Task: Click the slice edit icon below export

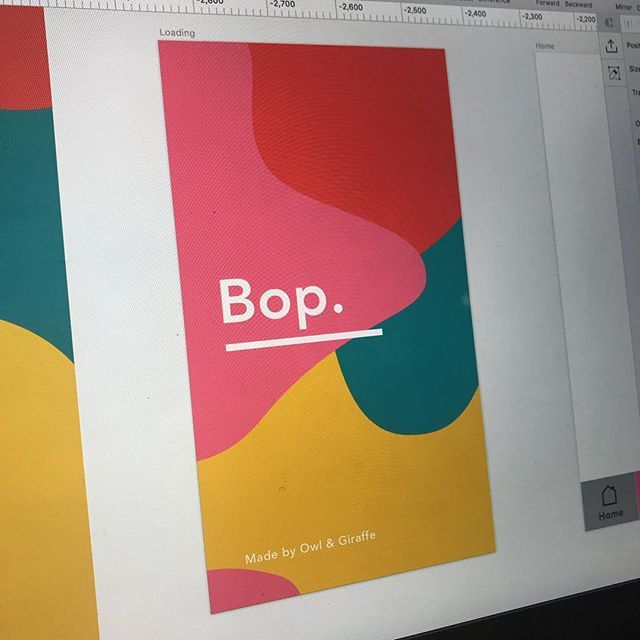Action: click(614, 73)
